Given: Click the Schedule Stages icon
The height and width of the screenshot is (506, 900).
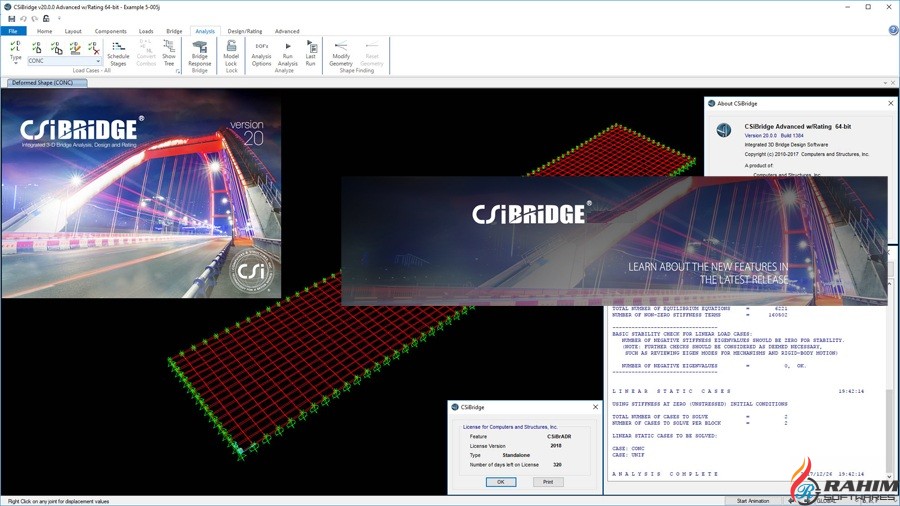Looking at the screenshot, I should (118, 51).
